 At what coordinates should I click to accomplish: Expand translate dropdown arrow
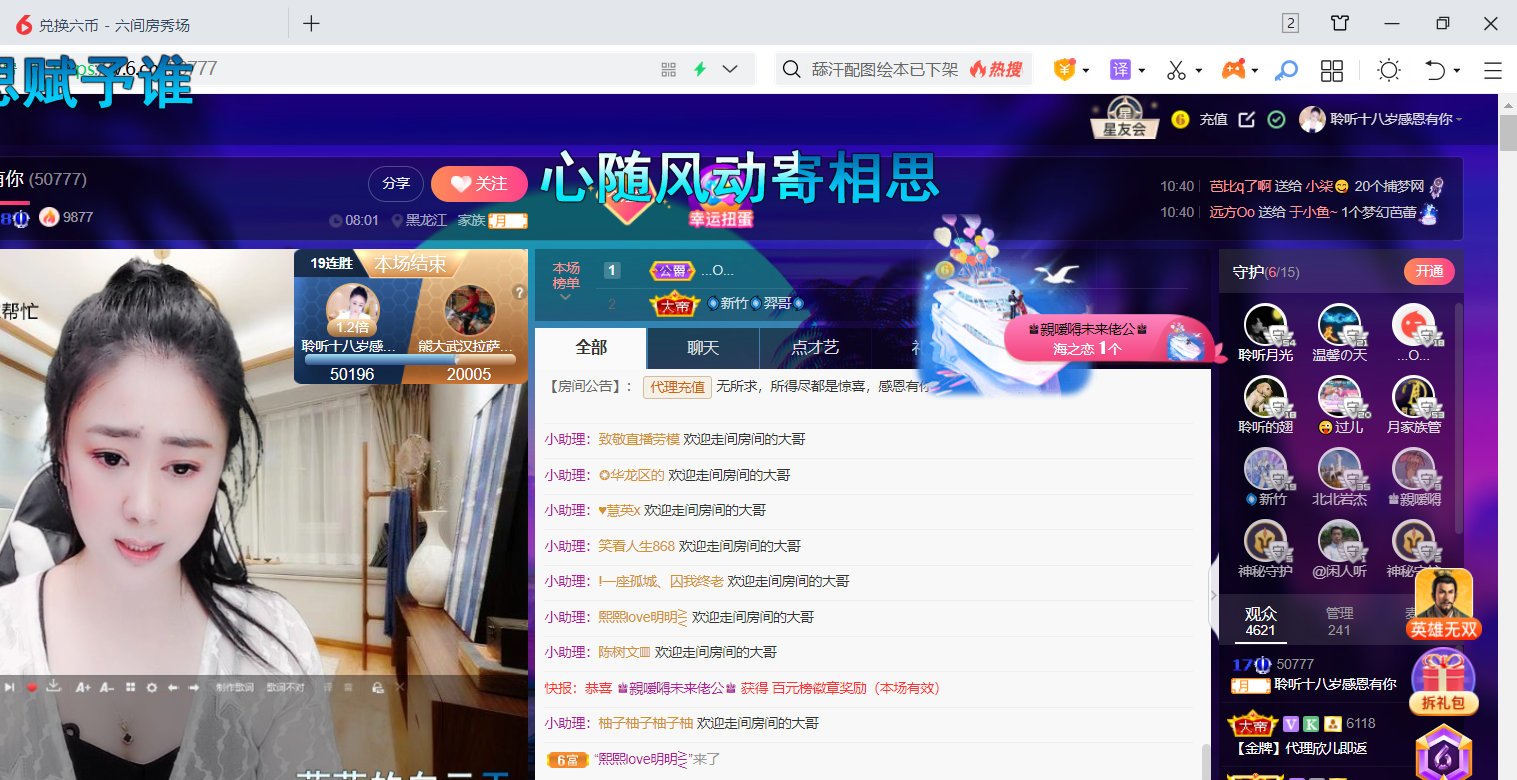click(x=1141, y=71)
